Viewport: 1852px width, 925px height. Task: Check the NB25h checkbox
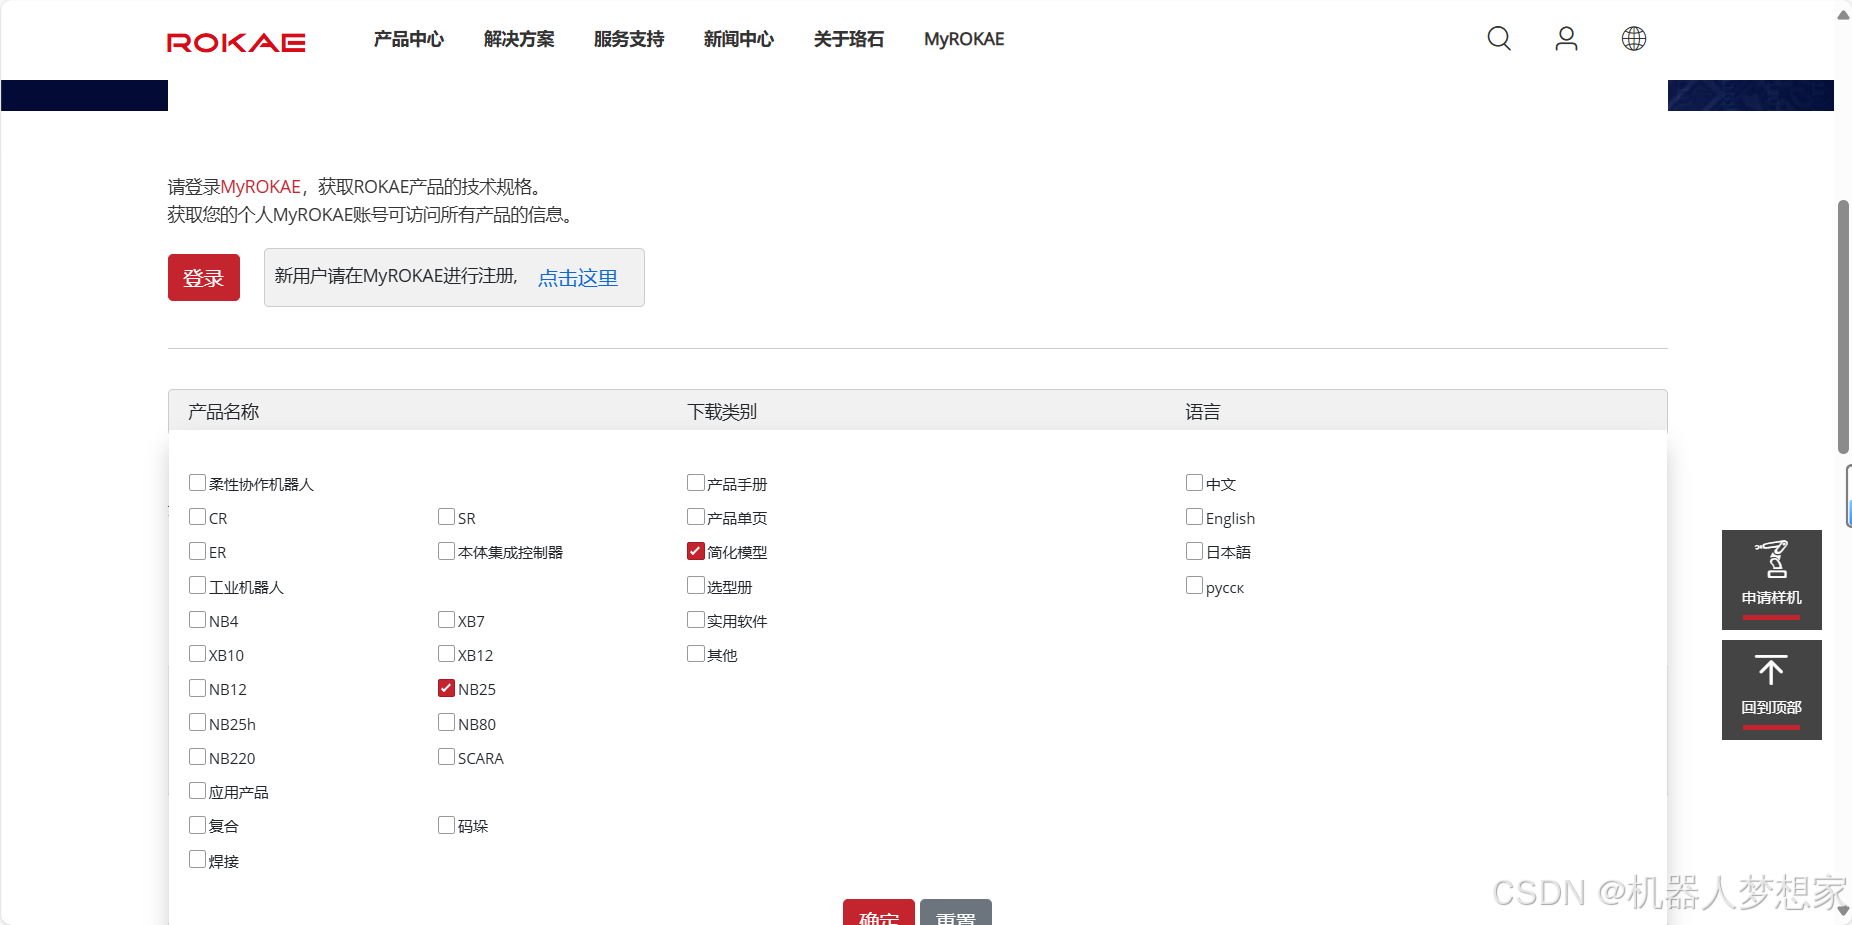(197, 723)
